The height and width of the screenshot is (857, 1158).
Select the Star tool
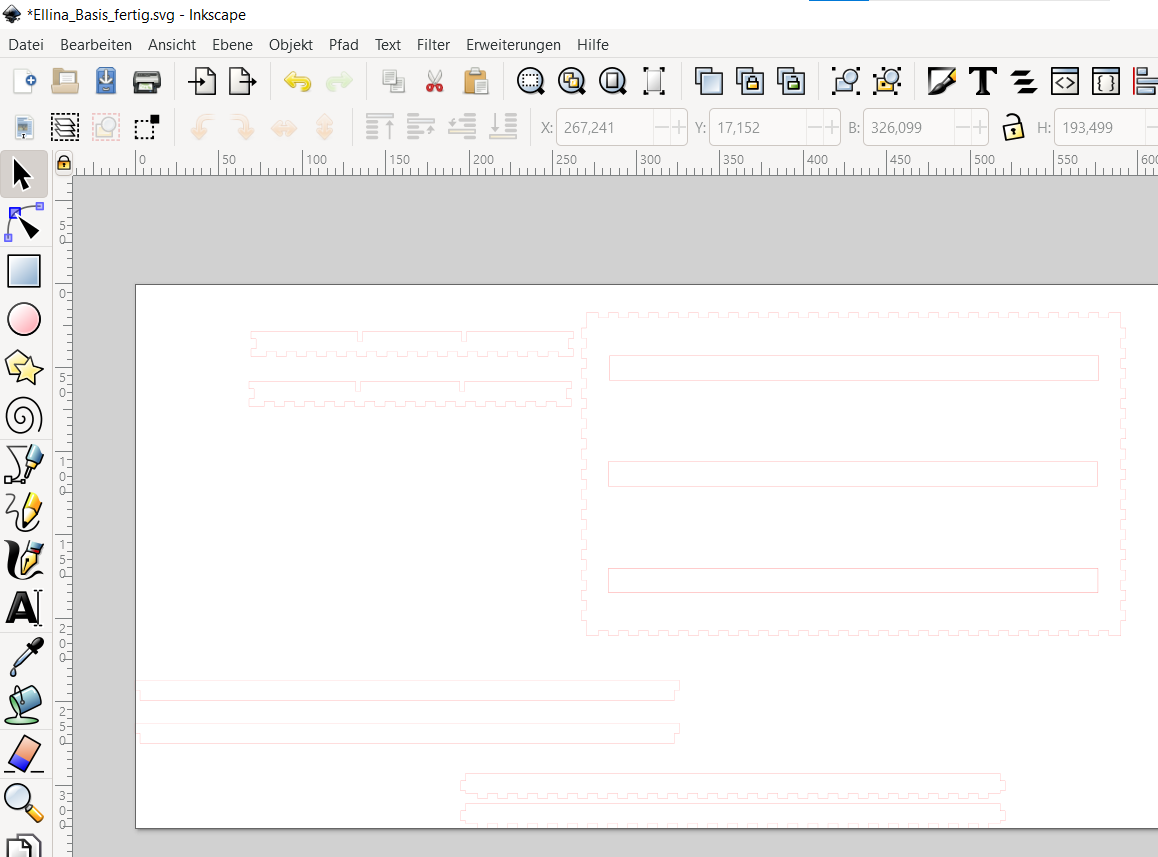23,368
